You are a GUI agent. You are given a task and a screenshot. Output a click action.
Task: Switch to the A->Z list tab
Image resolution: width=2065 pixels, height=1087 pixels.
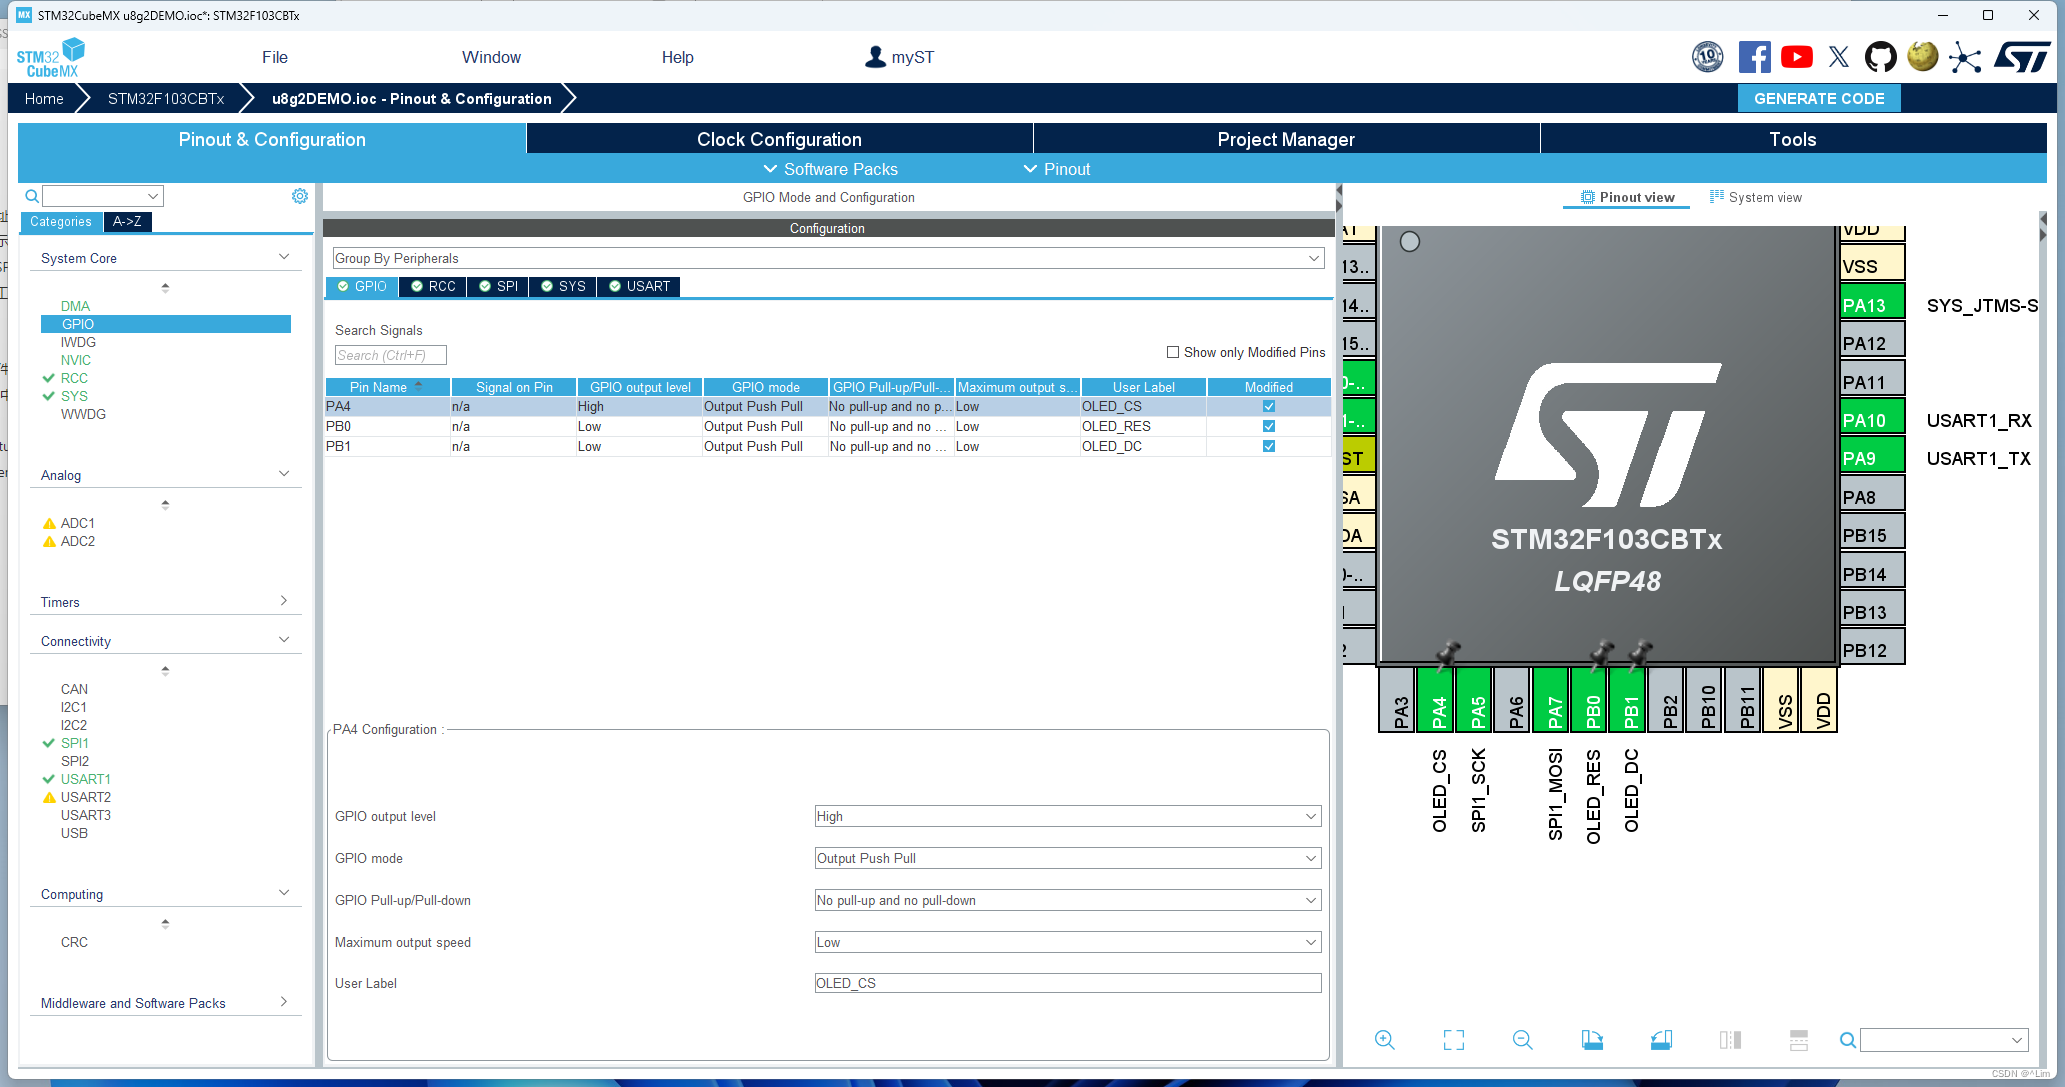click(127, 222)
